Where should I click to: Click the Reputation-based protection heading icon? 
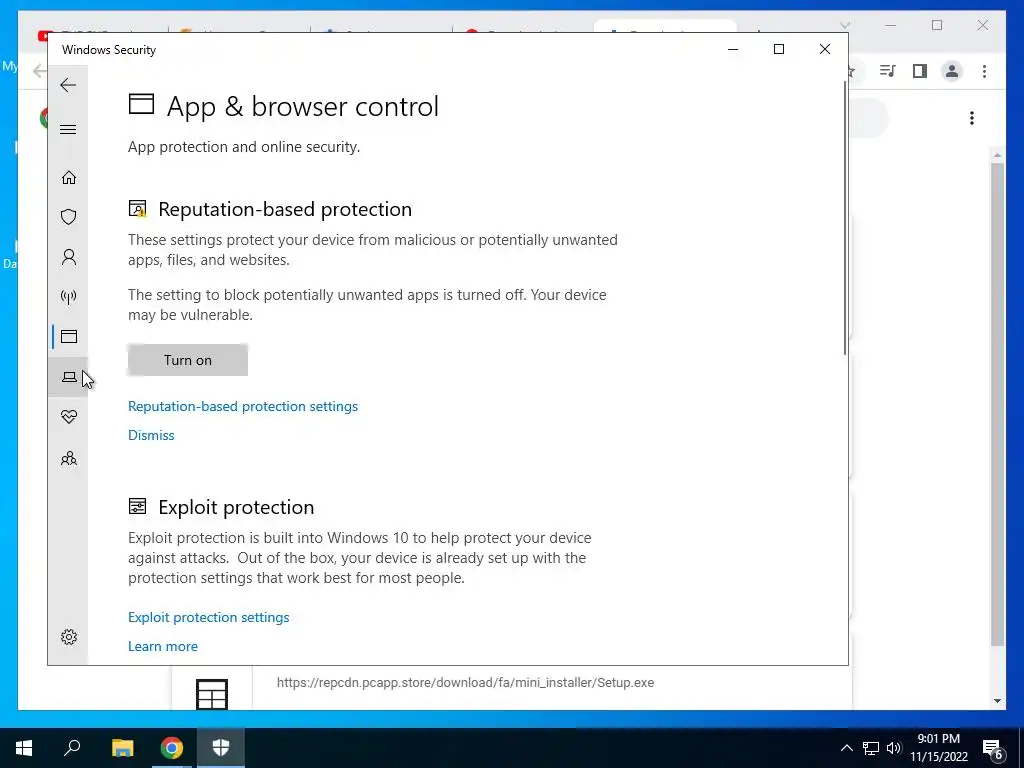137,209
